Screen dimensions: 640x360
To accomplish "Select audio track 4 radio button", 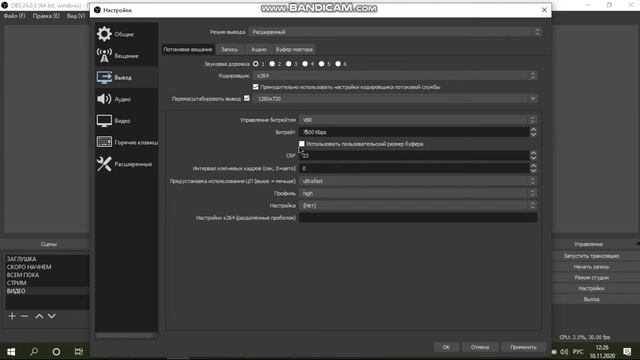I will (305, 64).
